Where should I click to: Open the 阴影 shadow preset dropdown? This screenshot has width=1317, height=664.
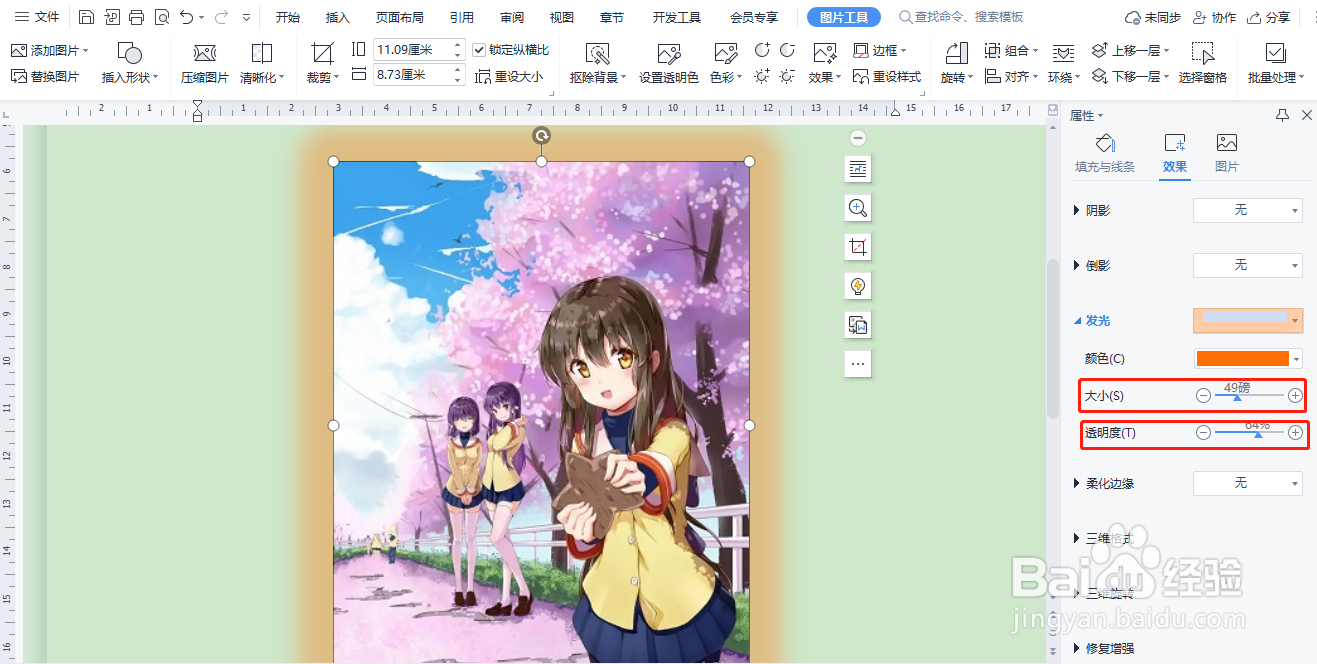click(x=1248, y=210)
